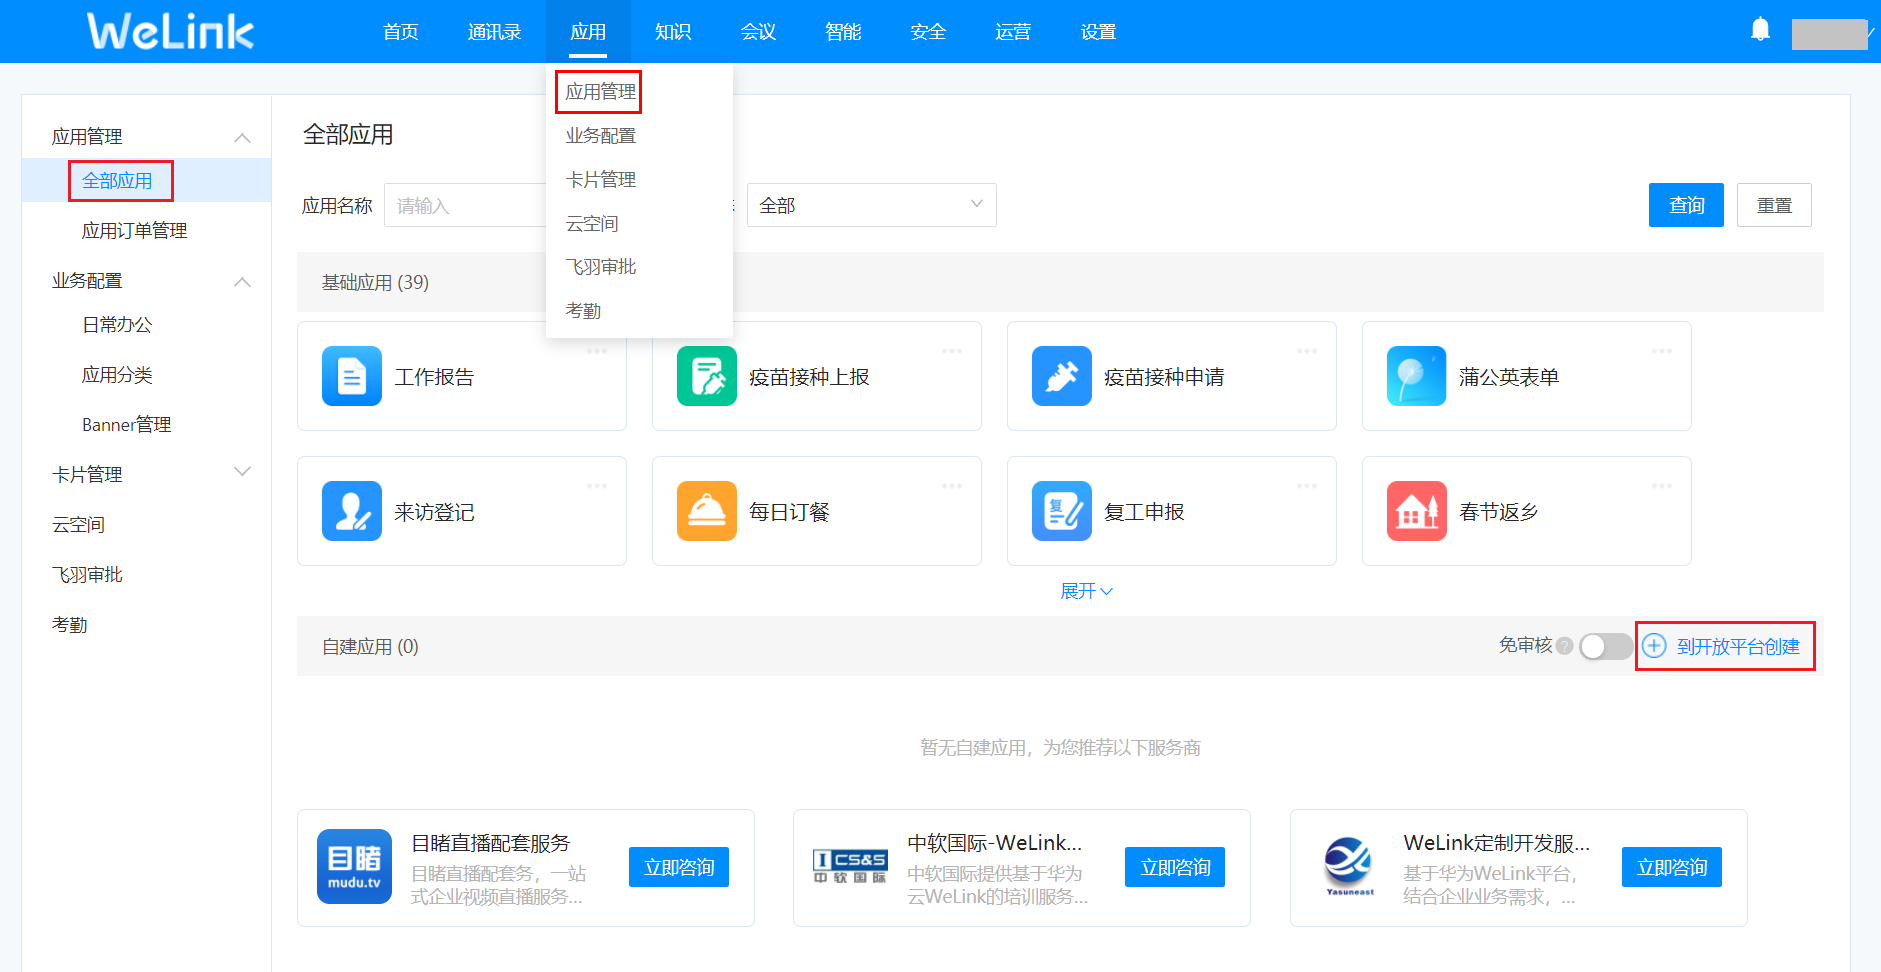Click the notification bell icon
This screenshot has width=1881, height=972.
click(x=1760, y=30)
